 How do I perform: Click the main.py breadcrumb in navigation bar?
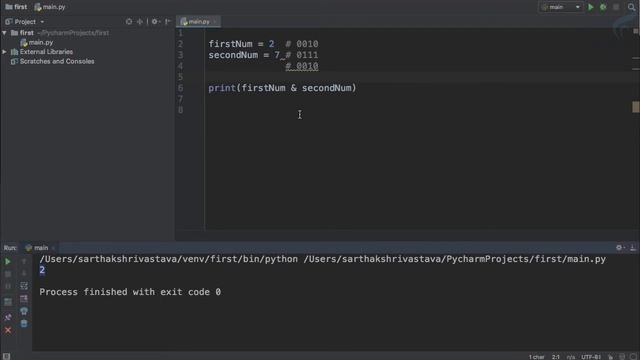tap(50, 7)
